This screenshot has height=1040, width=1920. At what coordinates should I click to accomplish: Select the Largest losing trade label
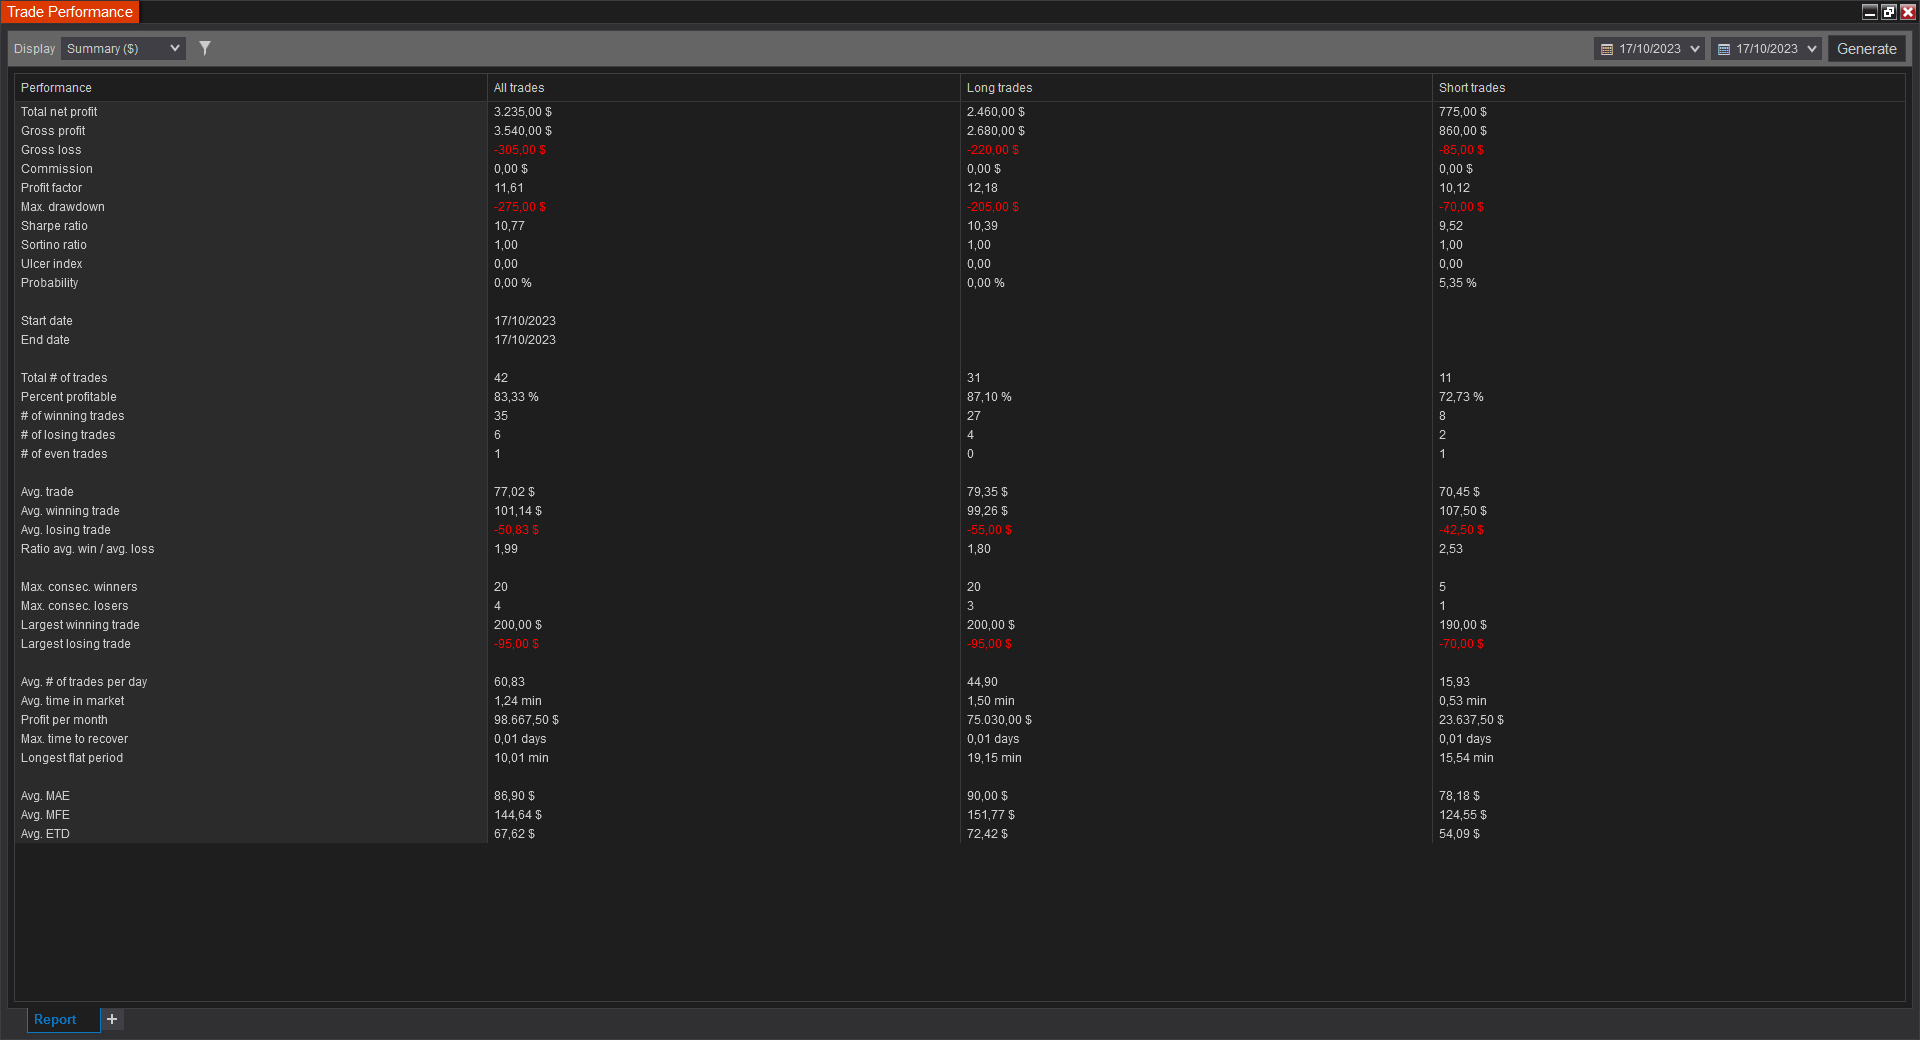click(76, 644)
